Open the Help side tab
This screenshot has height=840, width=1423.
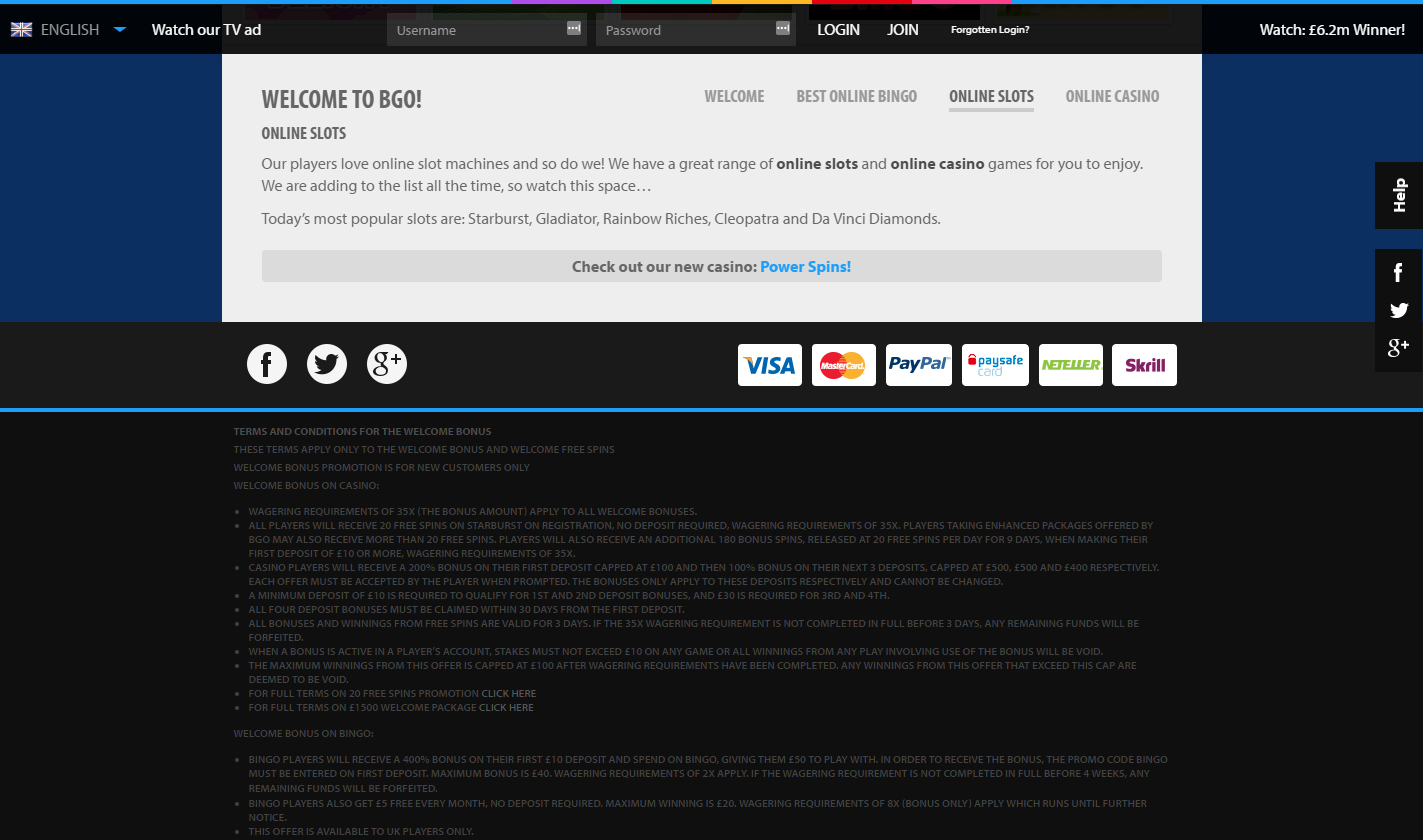[x=1399, y=195]
